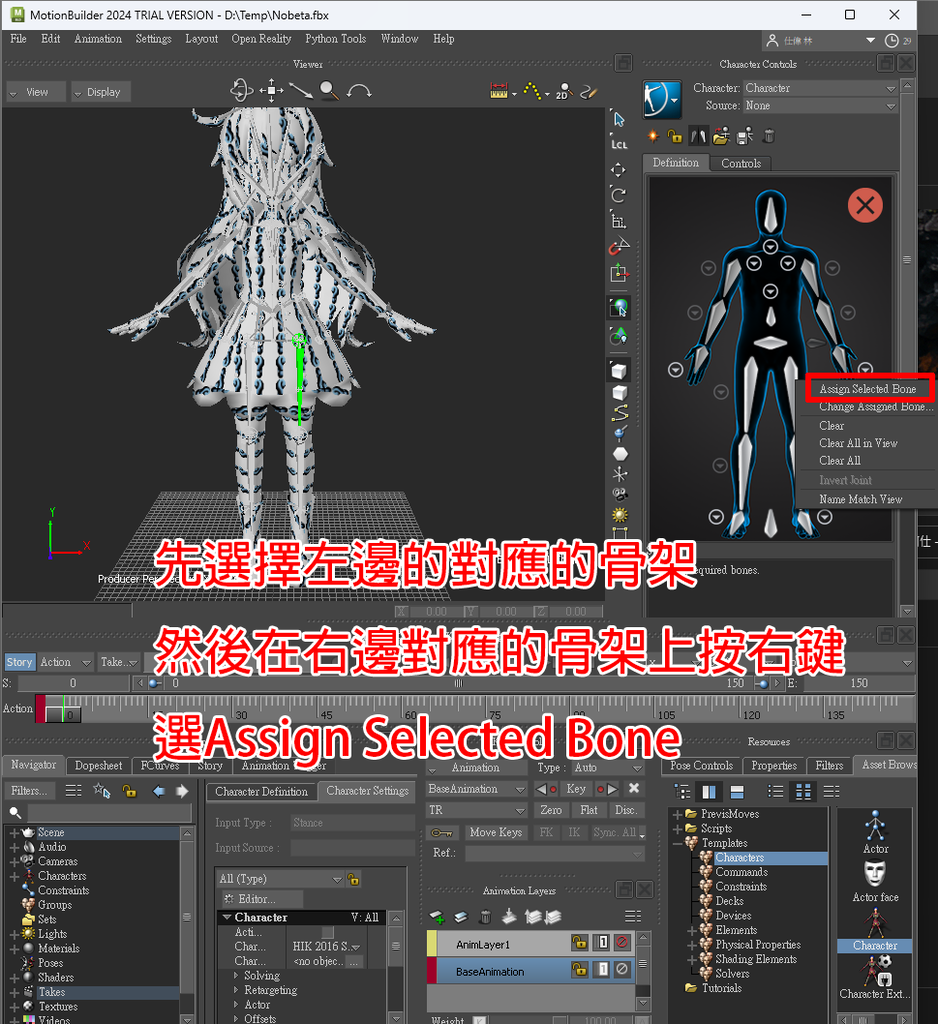Image resolution: width=938 pixels, height=1024 pixels.
Task: Click the Zero button
Action: 551,810
